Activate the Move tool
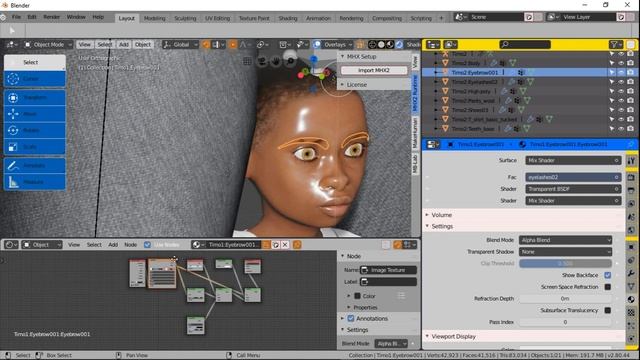The width and height of the screenshot is (640, 360). click(x=35, y=114)
